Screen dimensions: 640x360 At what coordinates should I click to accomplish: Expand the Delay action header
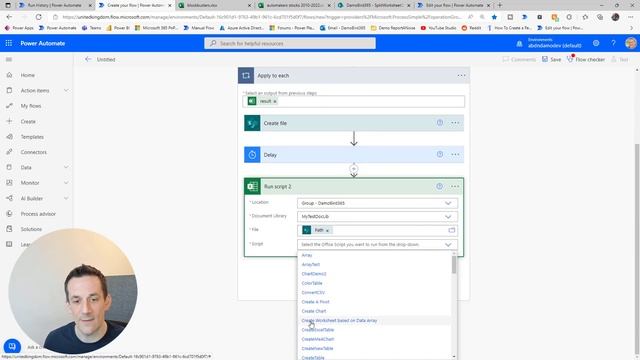pos(354,155)
